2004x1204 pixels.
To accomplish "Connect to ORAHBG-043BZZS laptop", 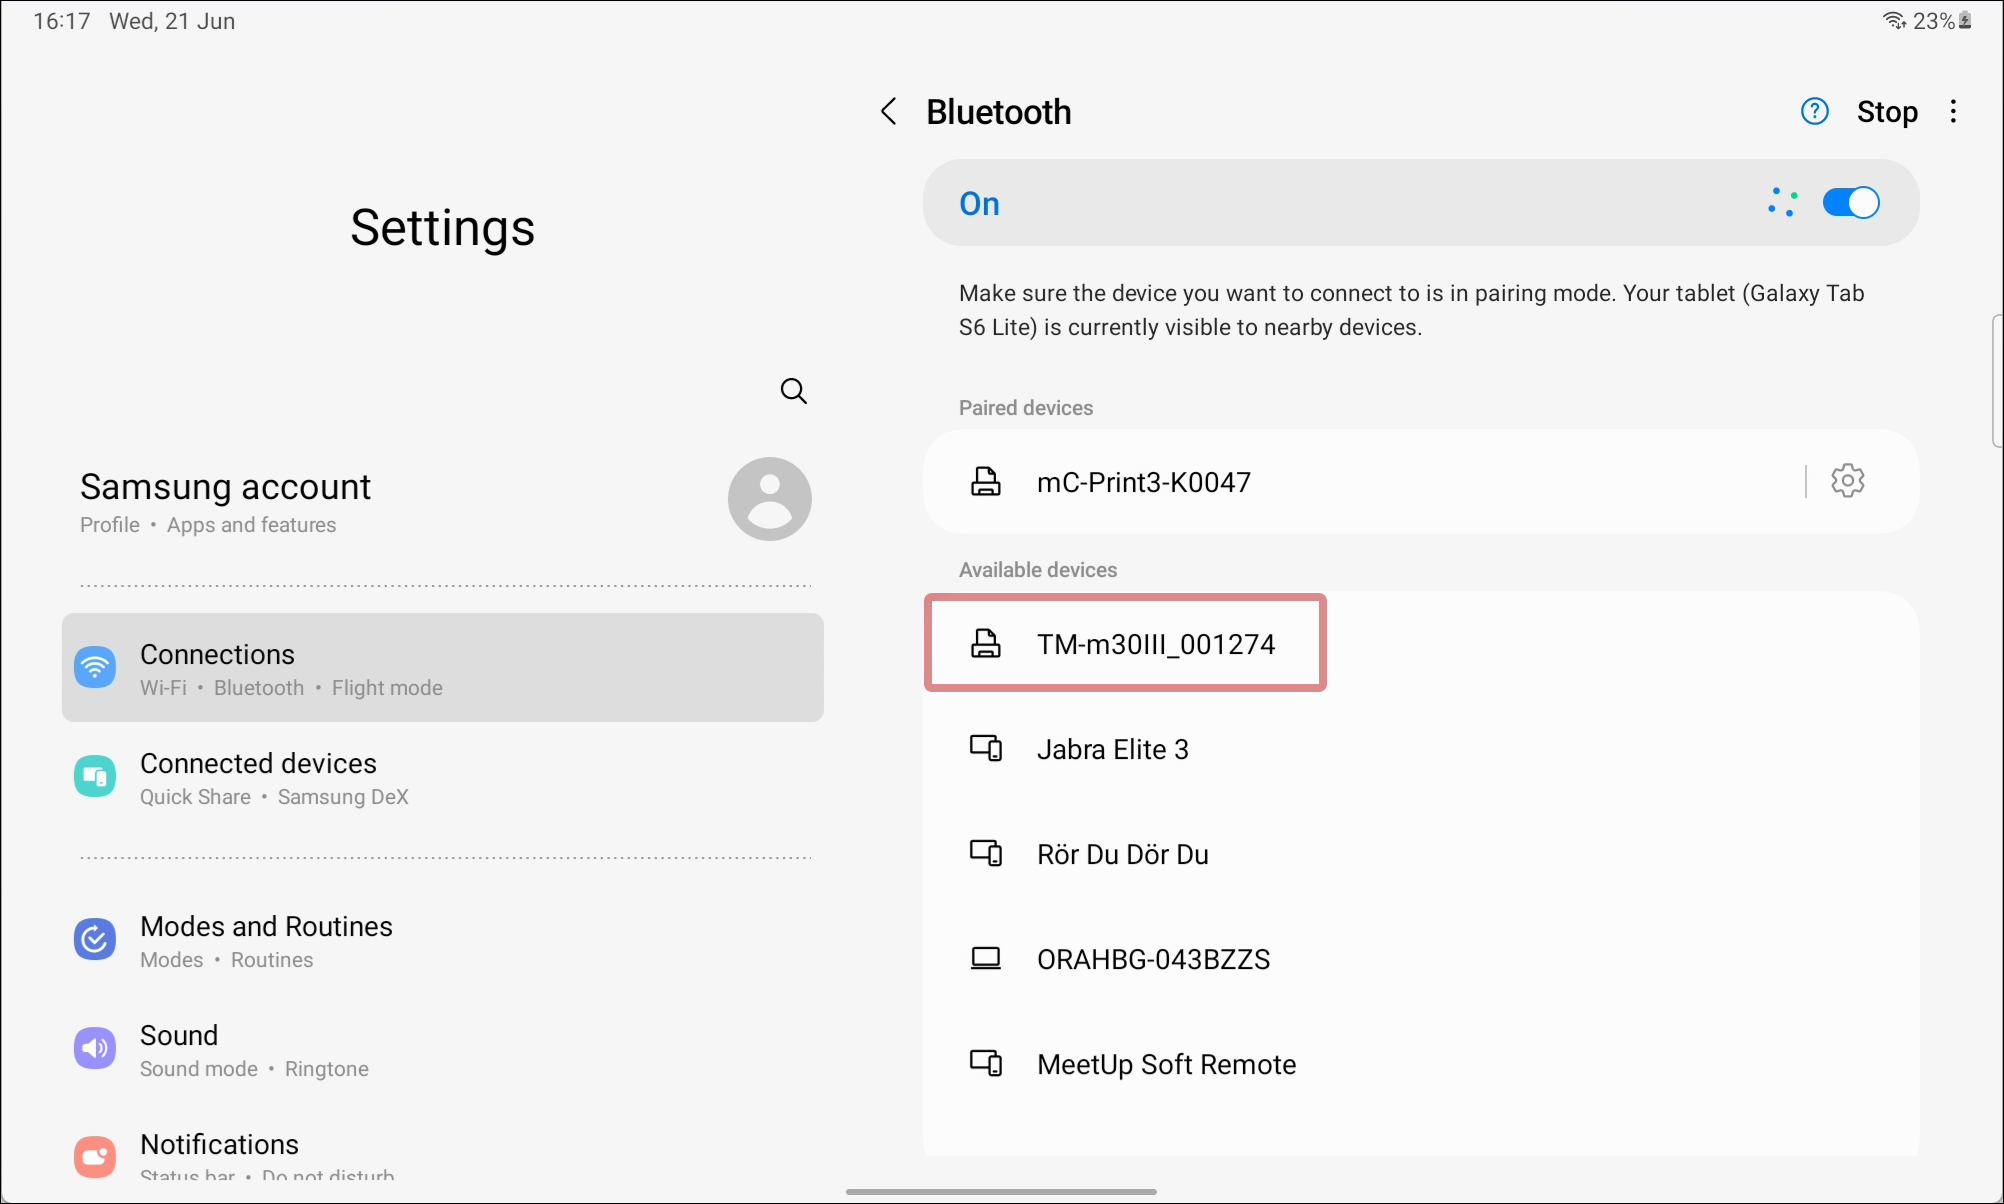I will (x=1420, y=959).
